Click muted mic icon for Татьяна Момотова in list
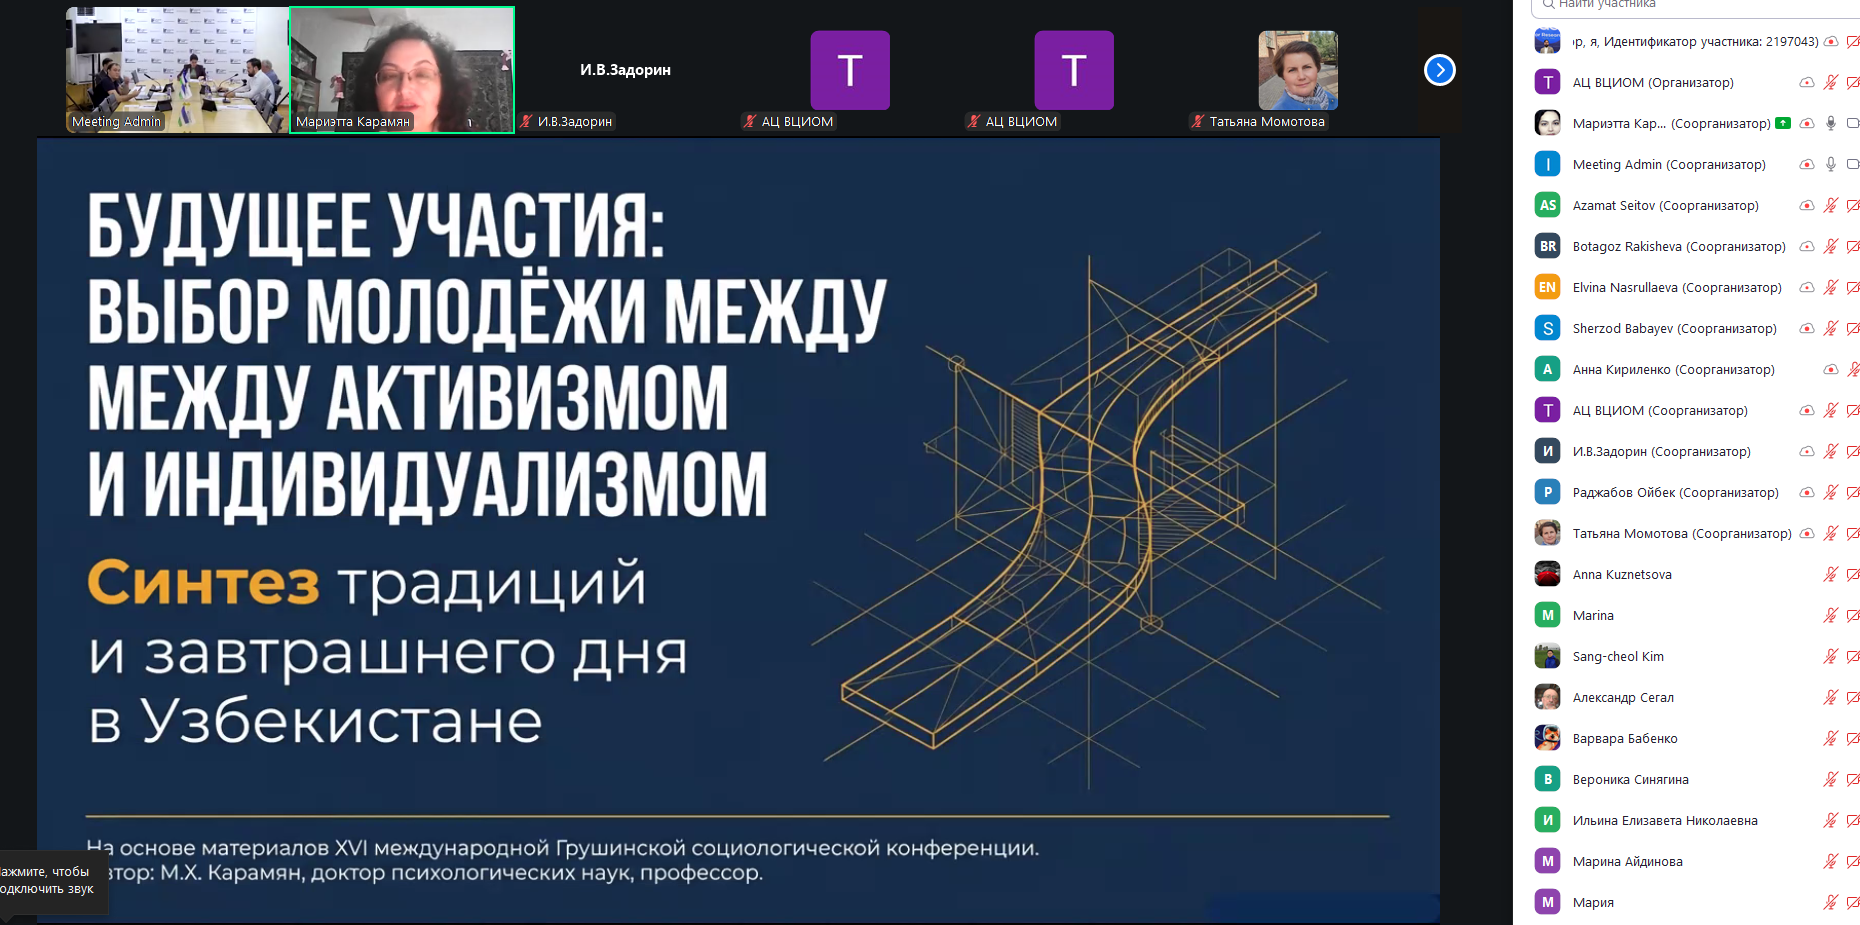Image resolution: width=1860 pixels, height=925 pixels. (x=1830, y=533)
